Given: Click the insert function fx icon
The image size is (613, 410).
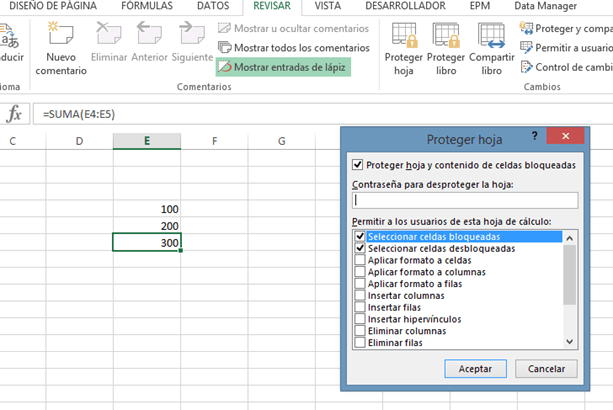Looking at the screenshot, I should pos(14,114).
